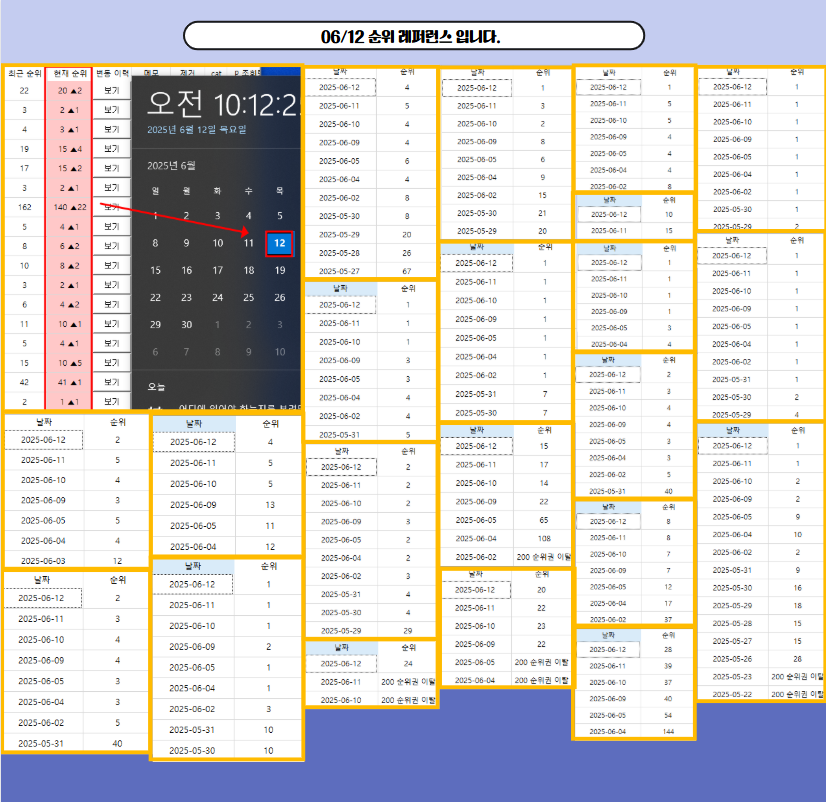Click the rank cell 108
This screenshot has width=826, height=802.
(x=544, y=539)
